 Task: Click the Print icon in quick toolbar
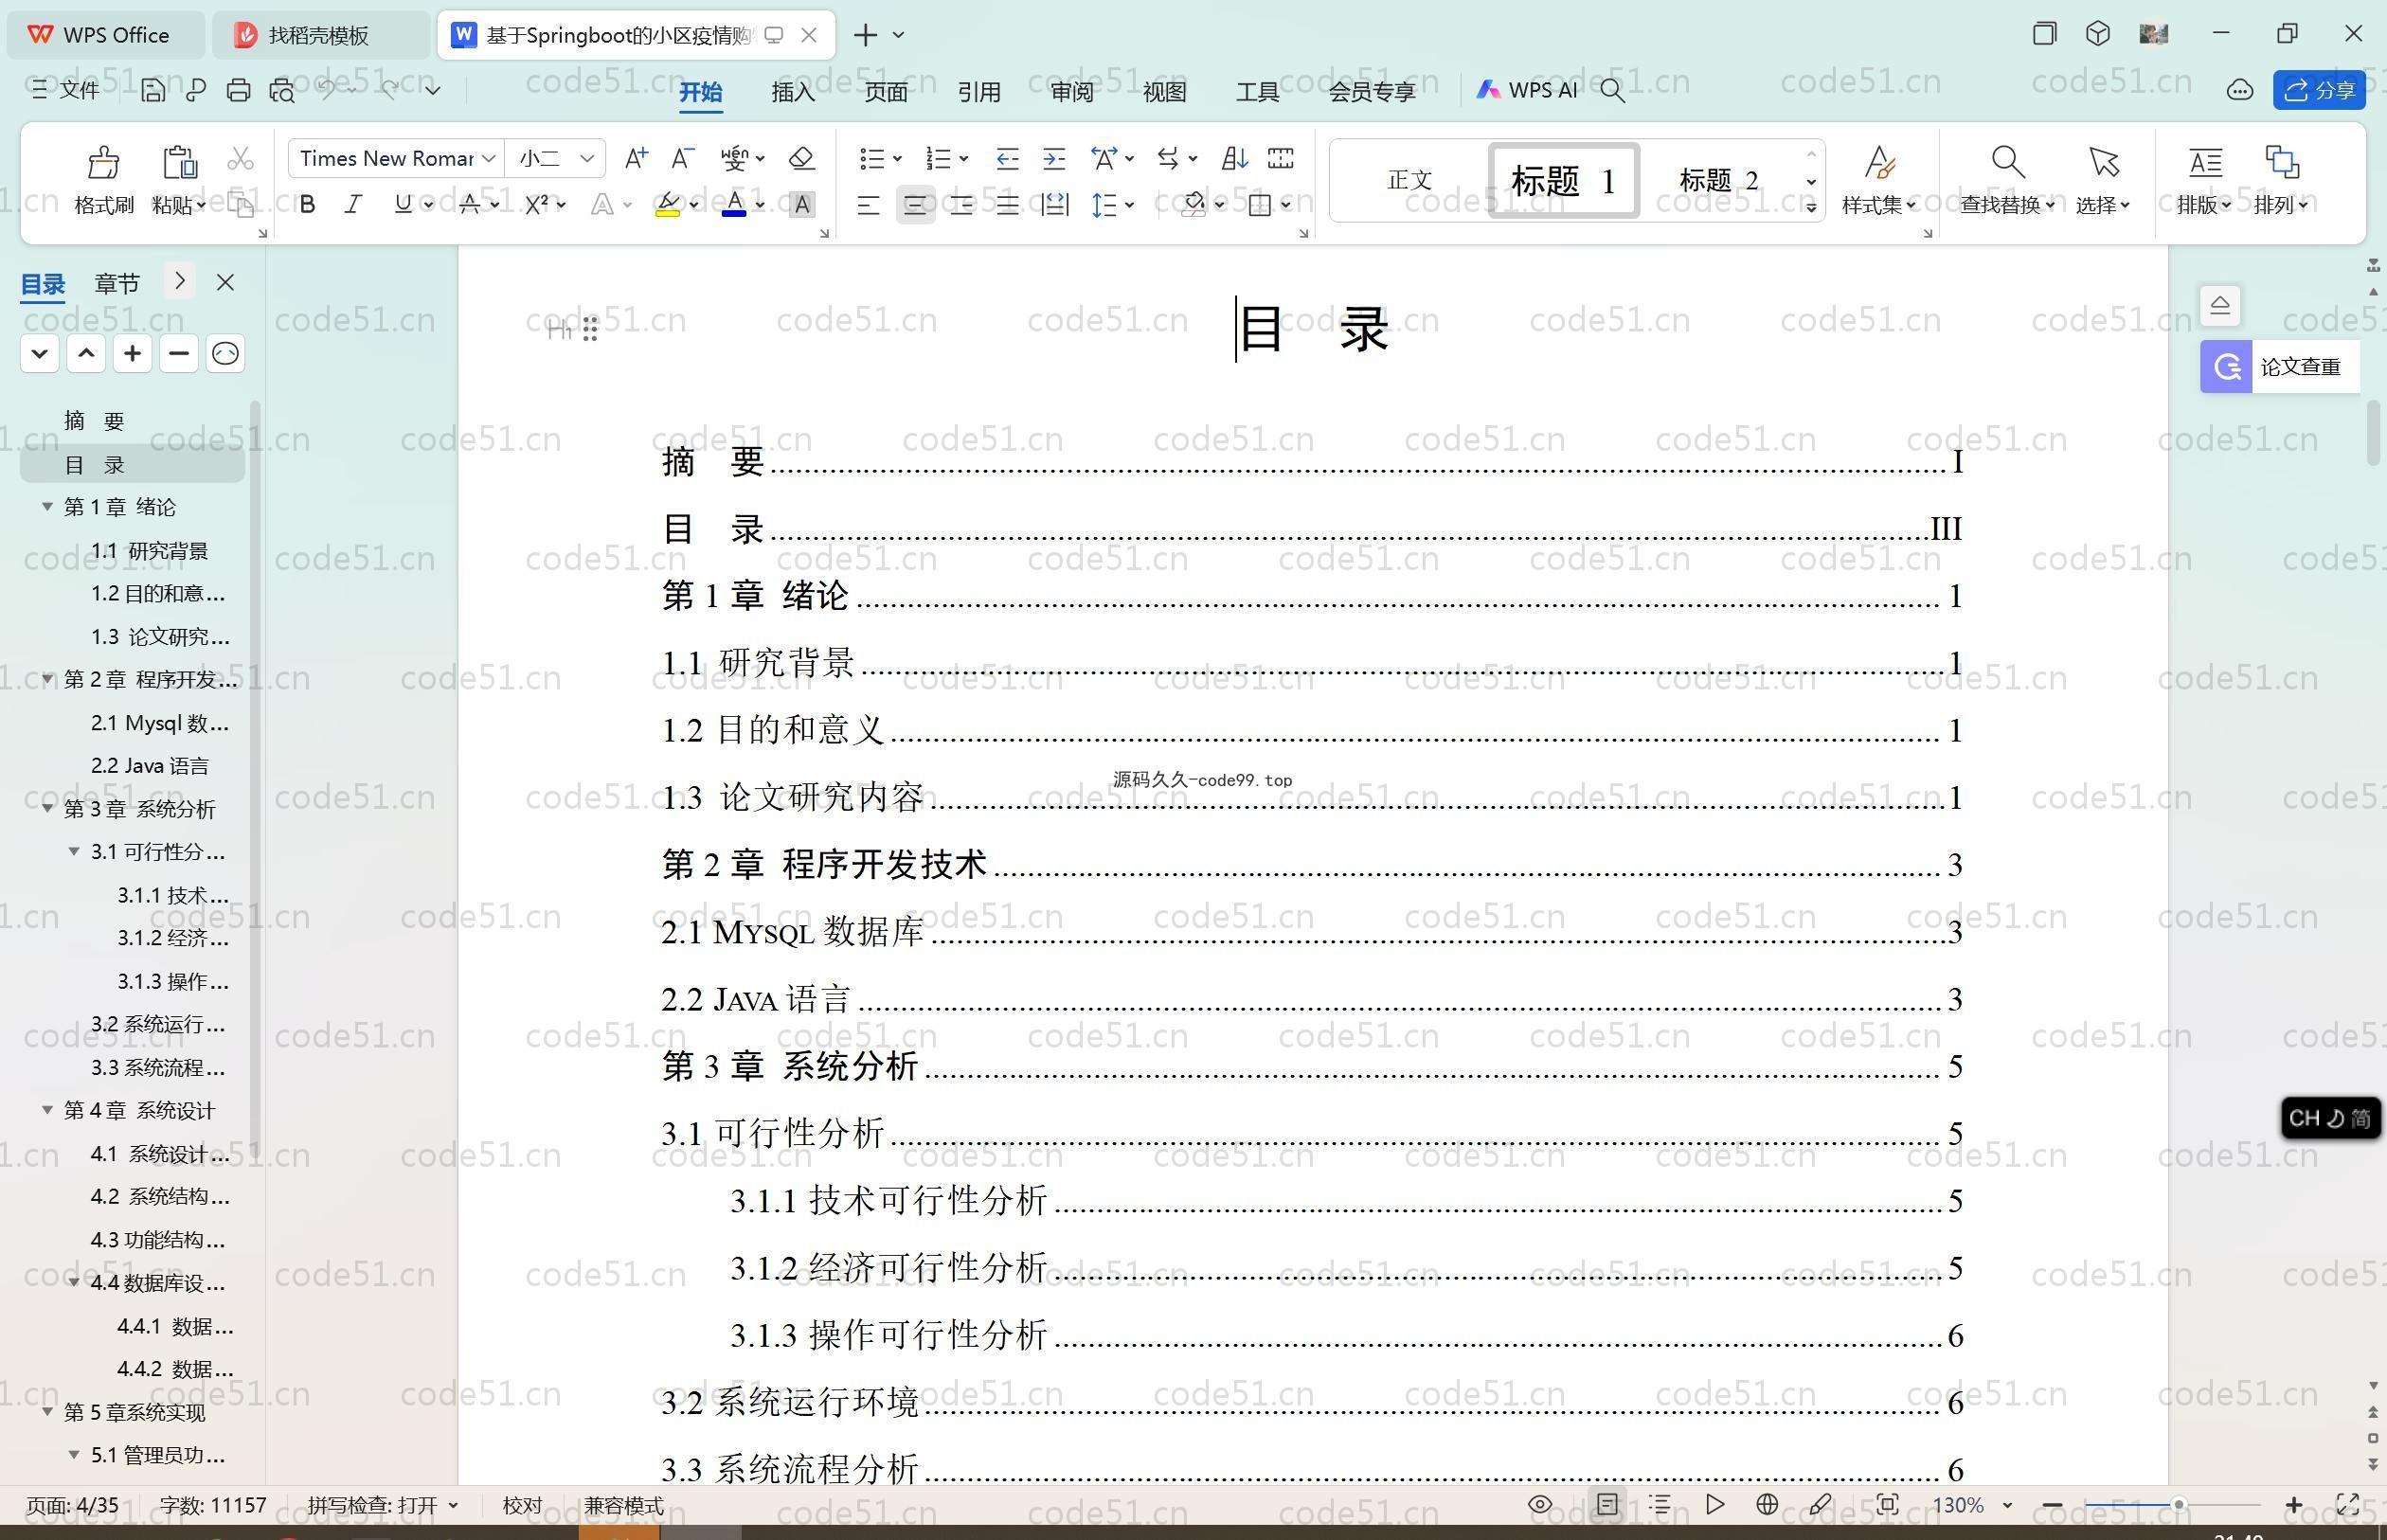click(238, 90)
